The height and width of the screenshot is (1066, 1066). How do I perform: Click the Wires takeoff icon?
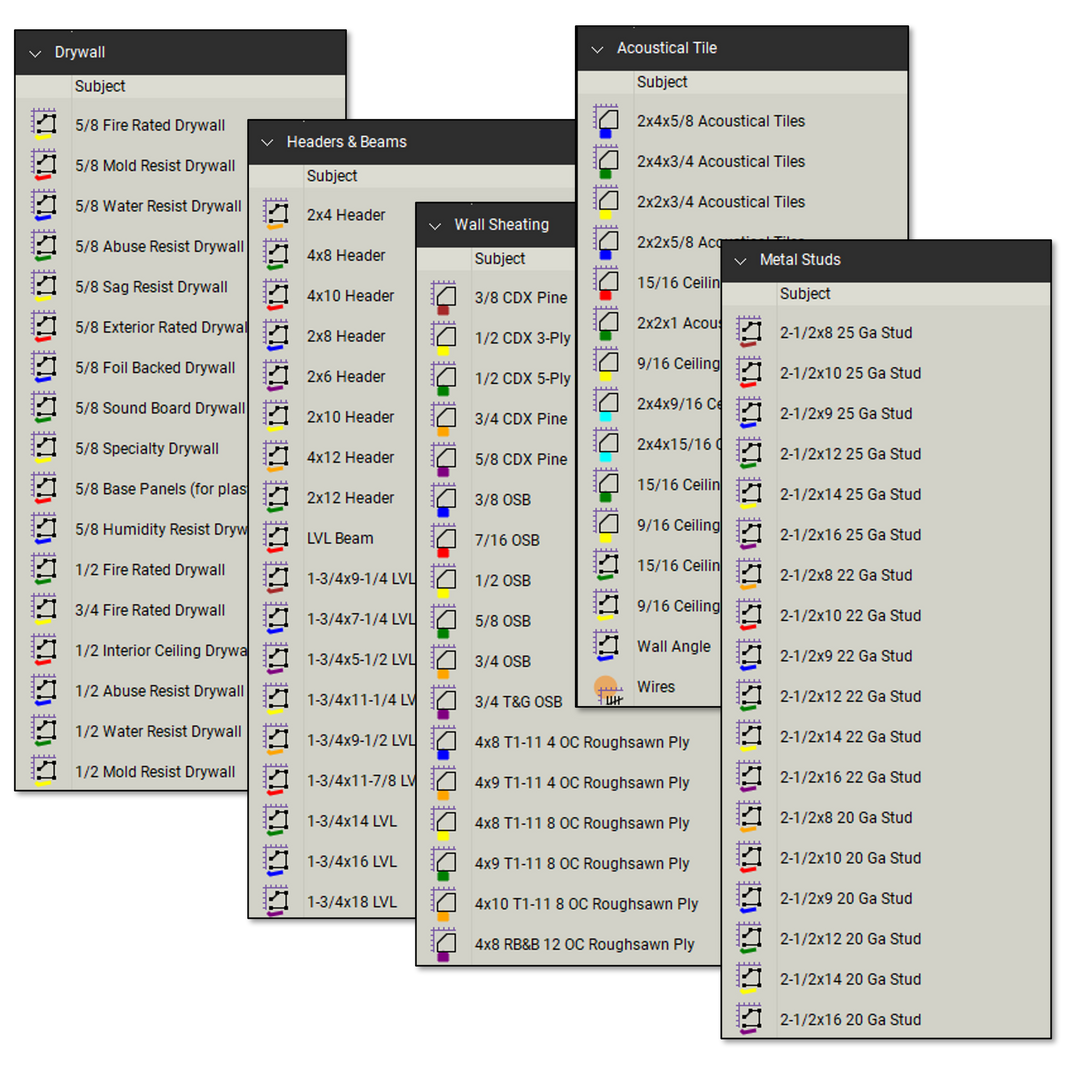[x=607, y=686]
